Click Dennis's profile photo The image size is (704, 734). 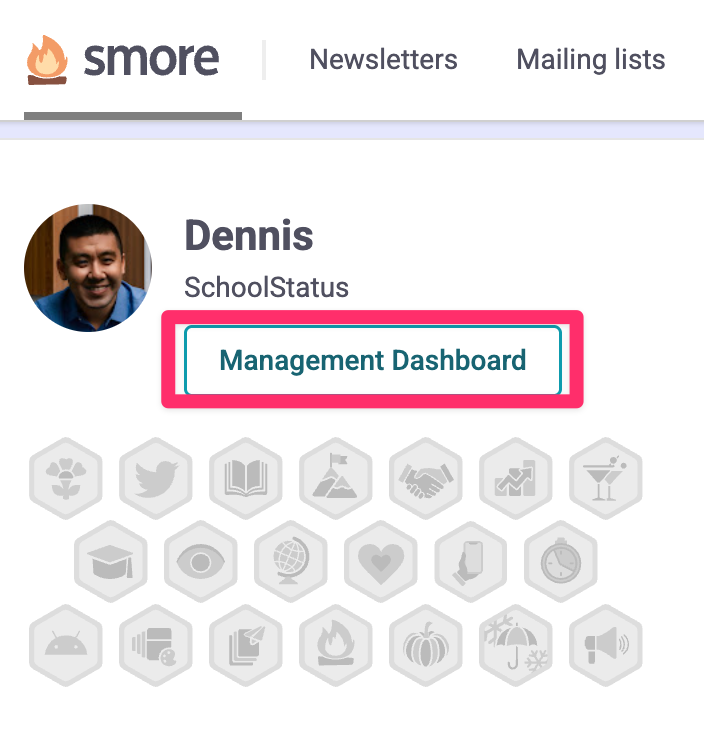coord(88,268)
